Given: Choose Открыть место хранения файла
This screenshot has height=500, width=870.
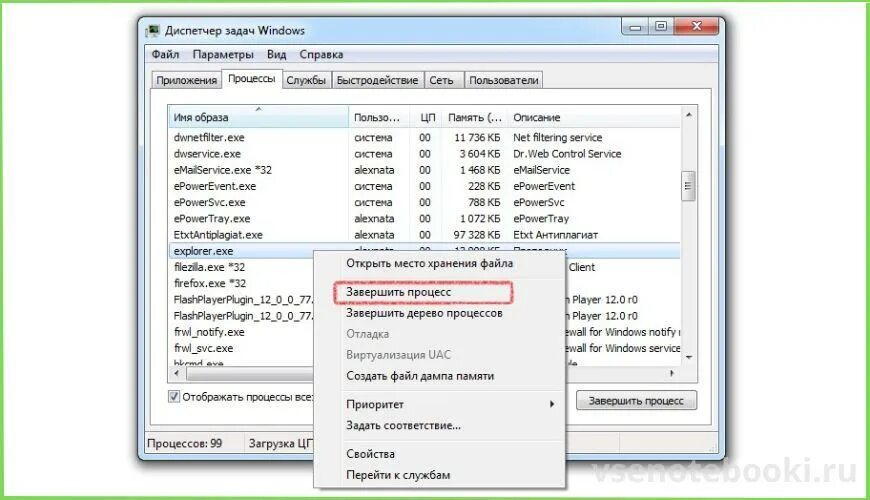Looking at the screenshot, I should (429, 264).
